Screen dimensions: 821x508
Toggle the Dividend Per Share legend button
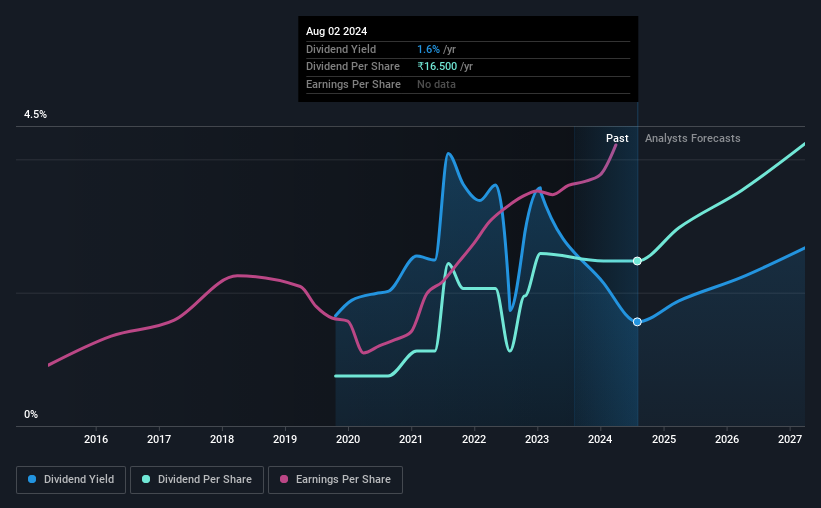[197, 479]
